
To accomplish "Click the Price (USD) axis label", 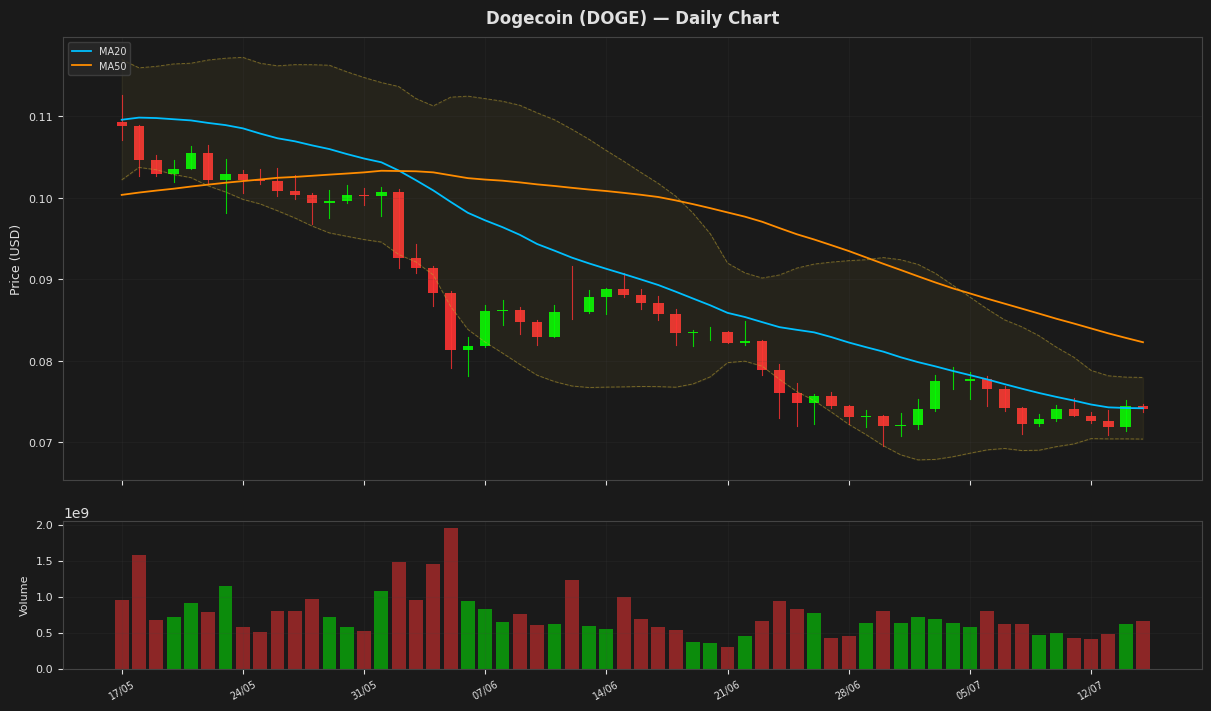I will point(15,259).
